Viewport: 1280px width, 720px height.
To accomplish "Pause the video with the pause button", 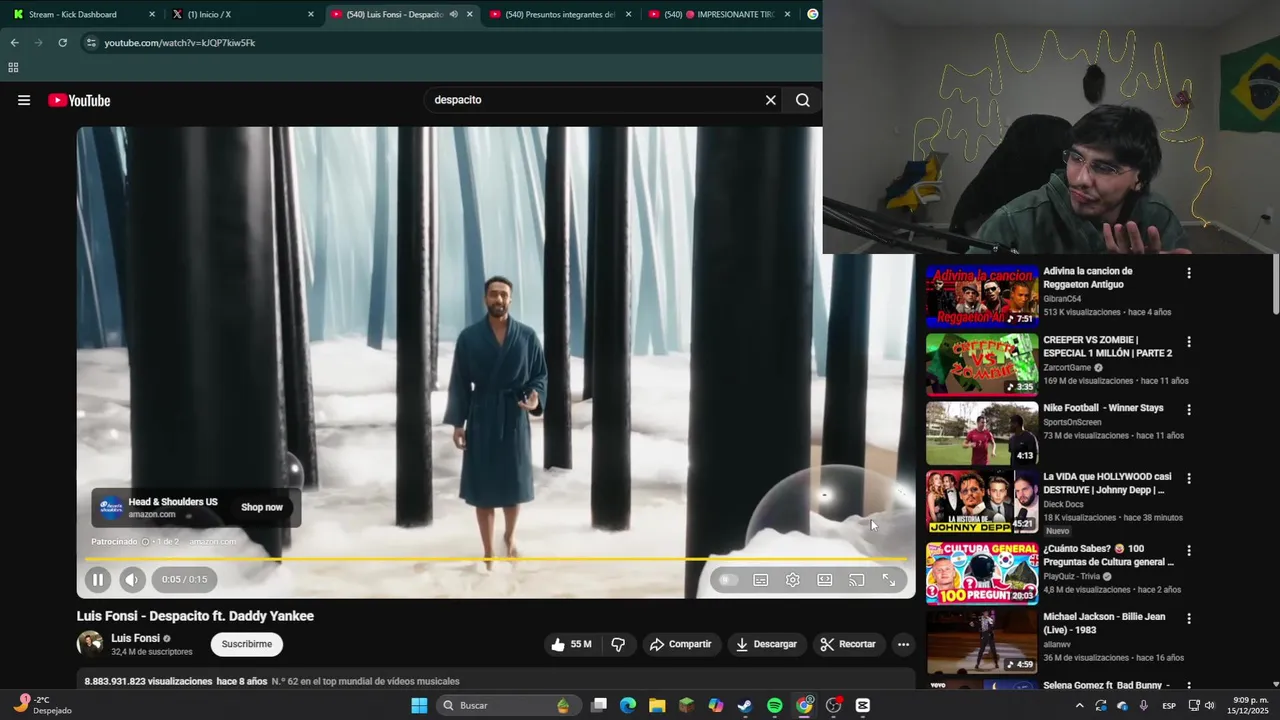I will [98, 579].
